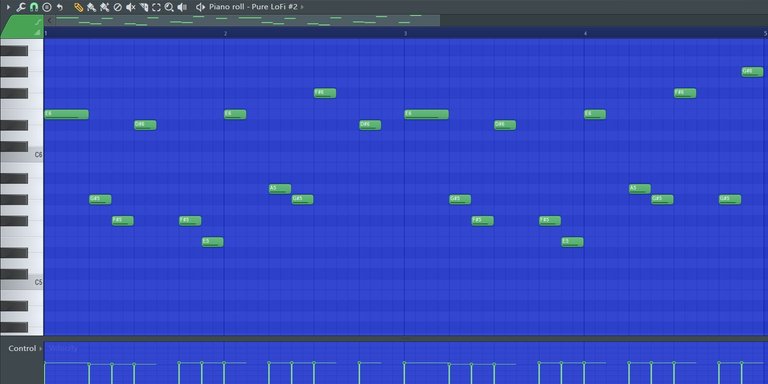Select the Slice tool
This screenshot has height=384, width=768.
pos(144,7)
